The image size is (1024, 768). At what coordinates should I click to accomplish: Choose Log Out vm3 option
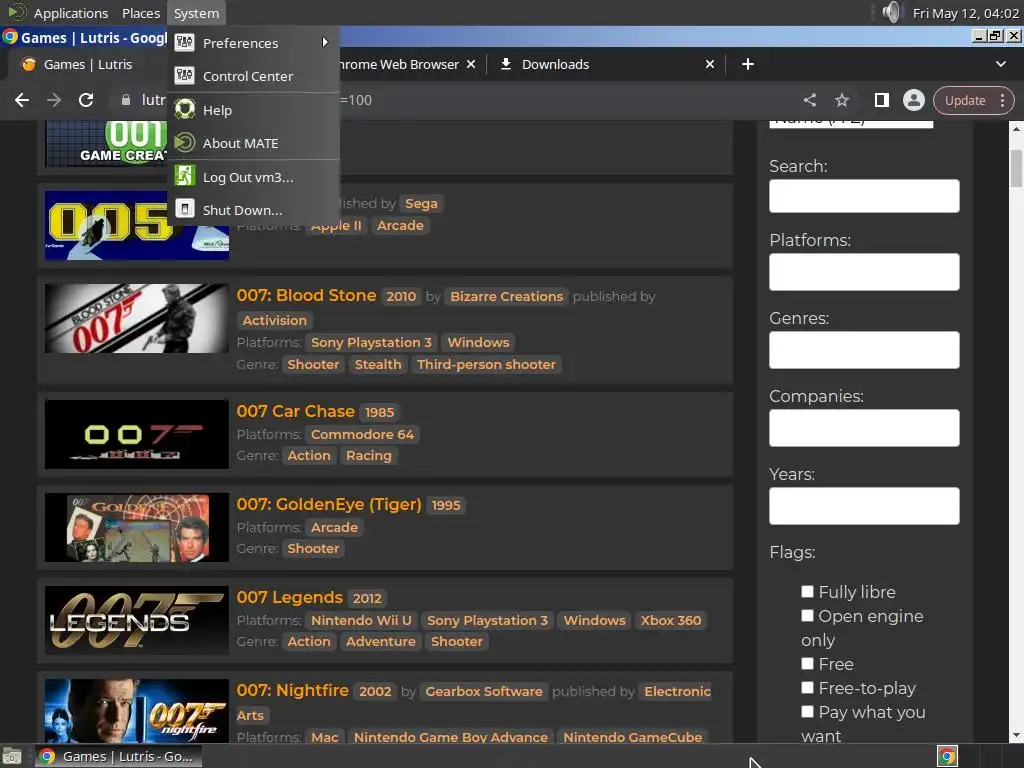253,177
